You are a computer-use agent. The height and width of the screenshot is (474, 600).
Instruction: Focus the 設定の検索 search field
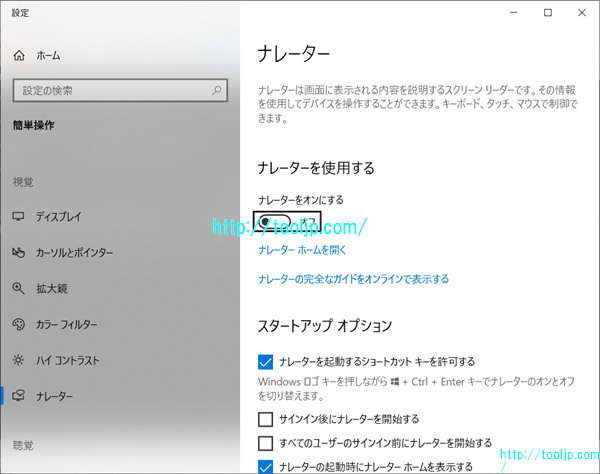coord(120,91)
